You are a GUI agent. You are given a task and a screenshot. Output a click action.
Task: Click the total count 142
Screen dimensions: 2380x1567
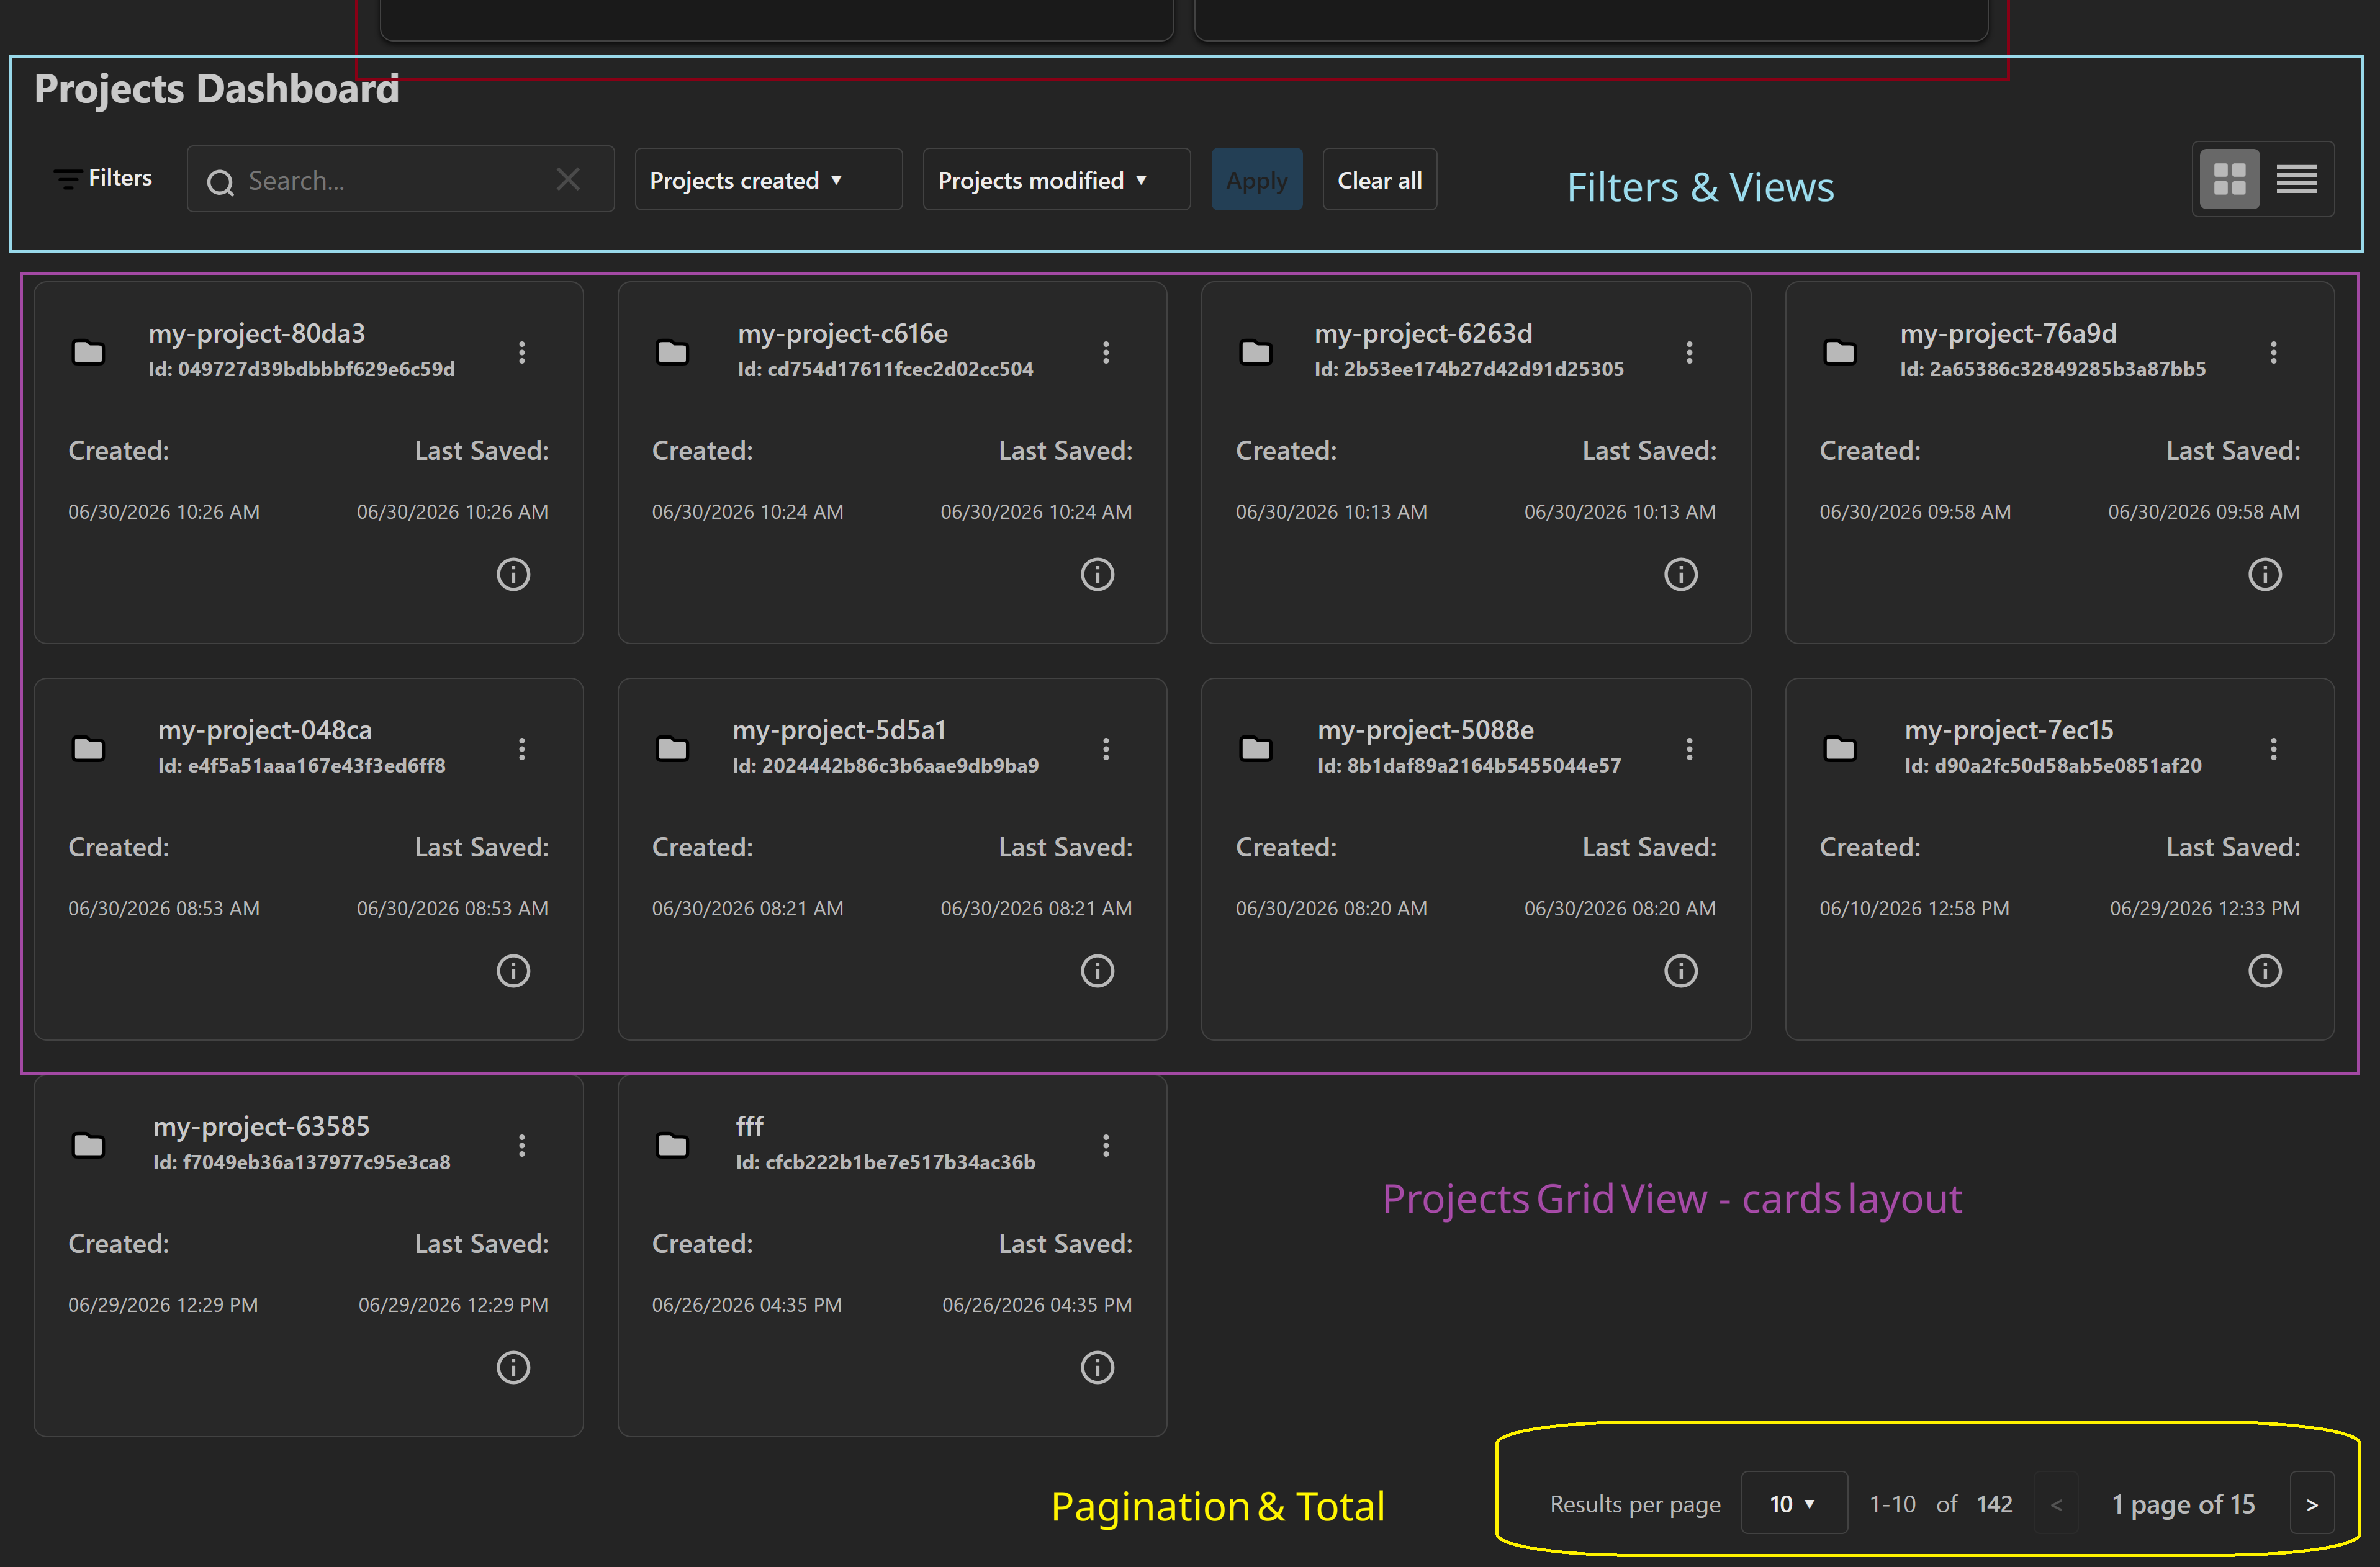pos(1994,1504)
